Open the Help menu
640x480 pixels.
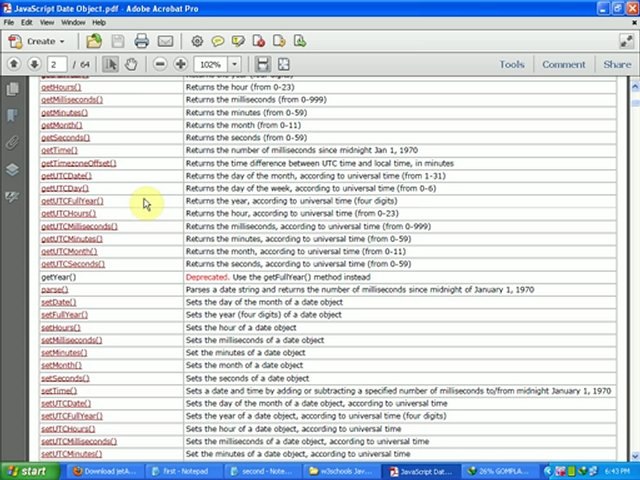coord(99,22)
